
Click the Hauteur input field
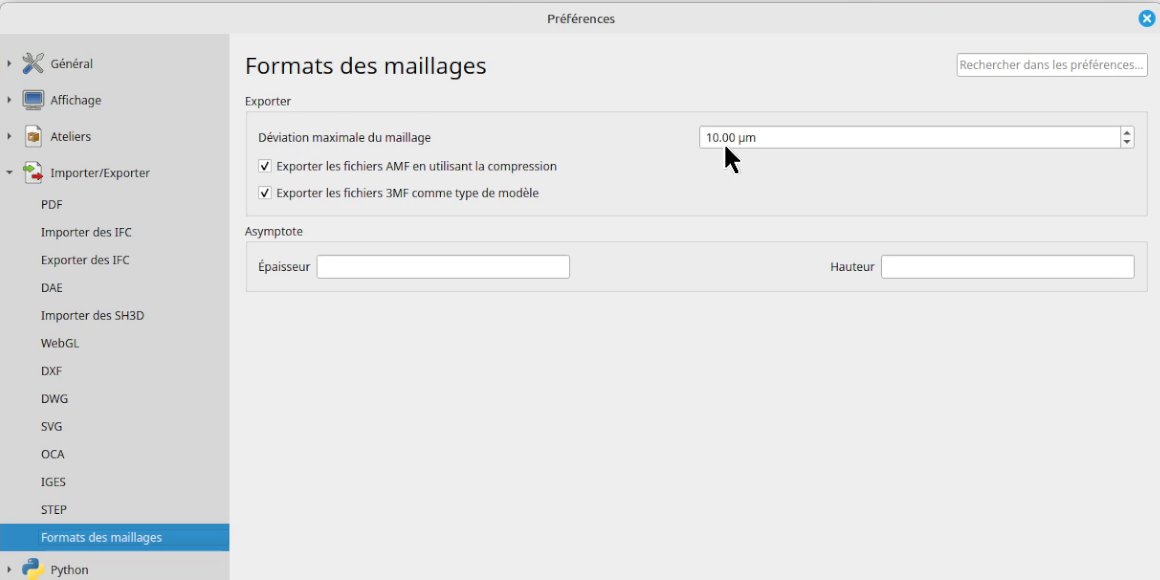(1008, 267)
